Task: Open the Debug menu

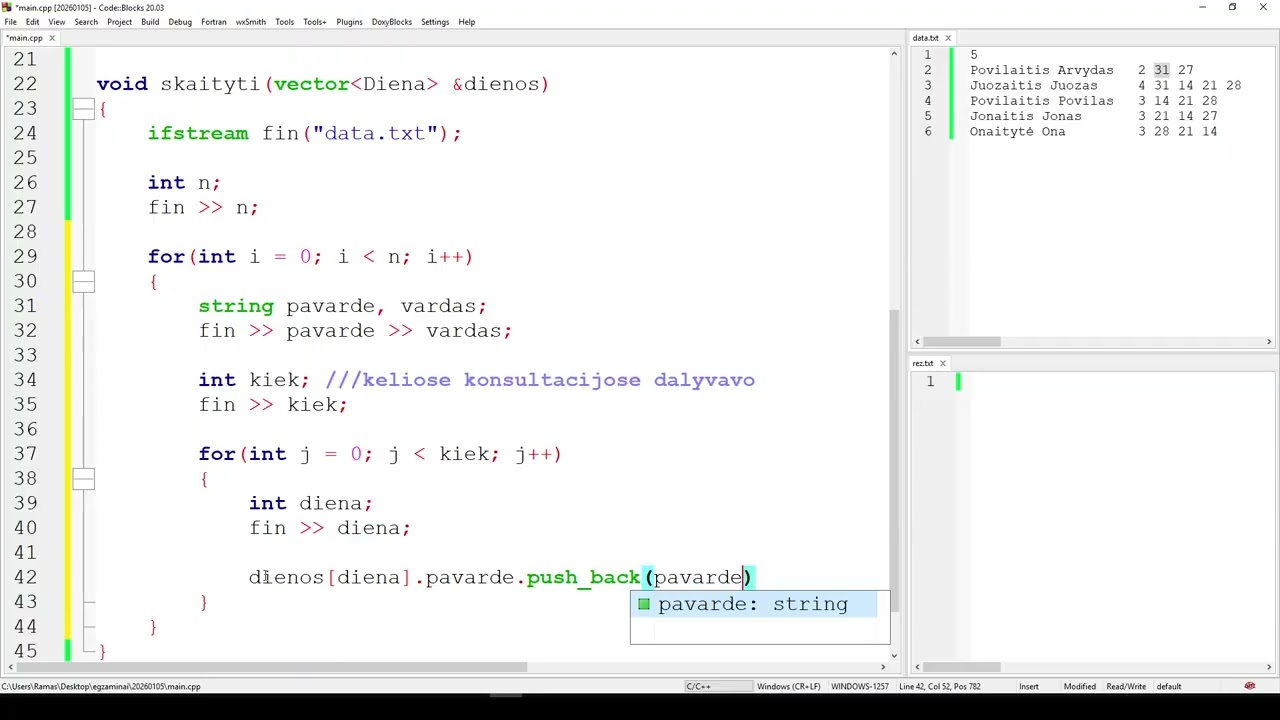Action: pos(180,22)
